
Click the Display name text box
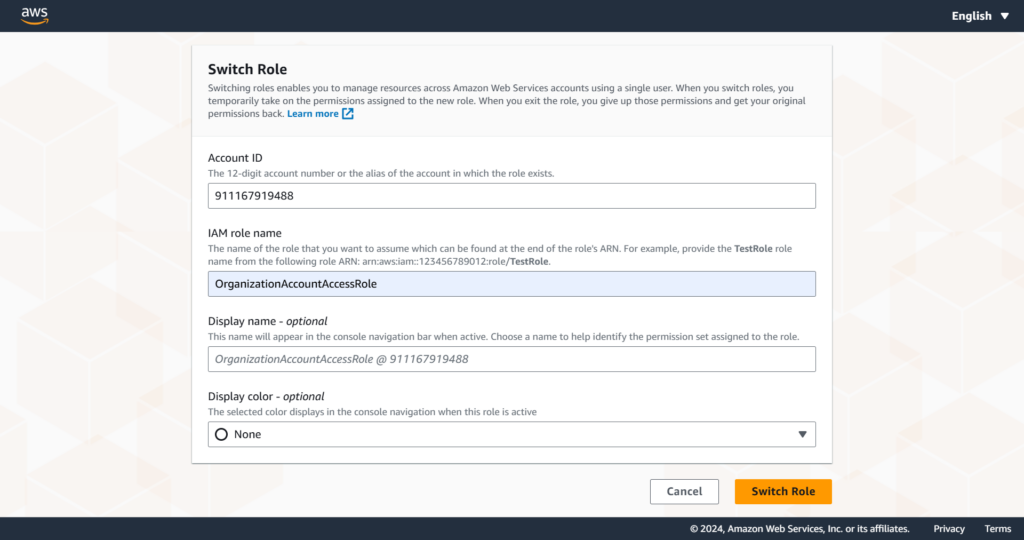click(511, 359)
